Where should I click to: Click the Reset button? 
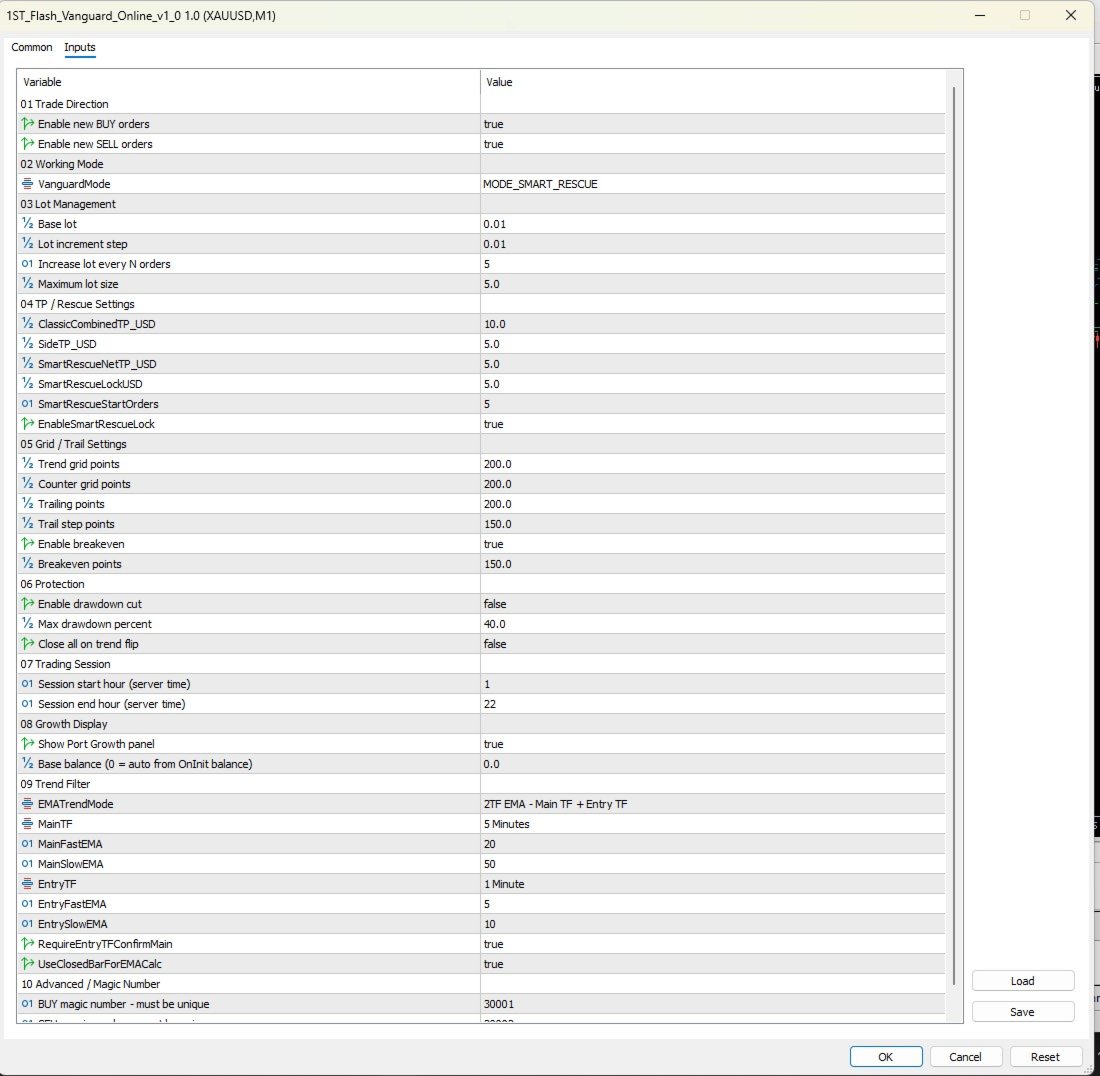pyautogui.click(x=1045, y=1056)
